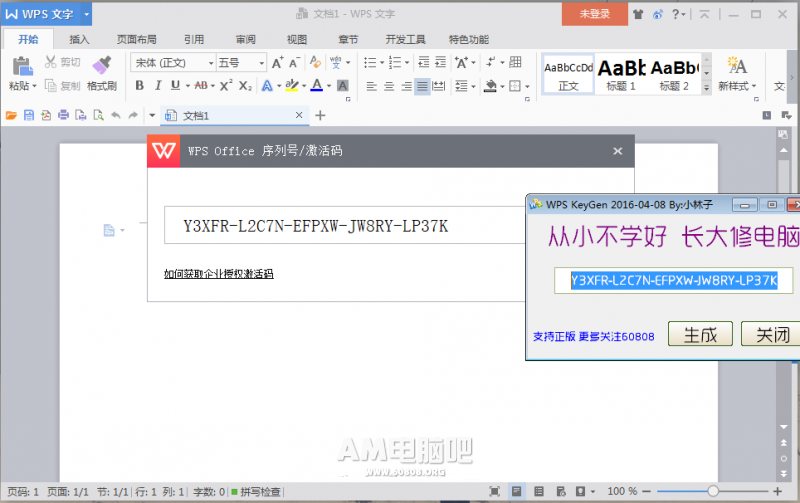Image resolution: width=800 pixels, height=503 pixels.
Task: Switch to the 审阅 ribbon tab
Action: pyautogui.click(x=245, y=39)
